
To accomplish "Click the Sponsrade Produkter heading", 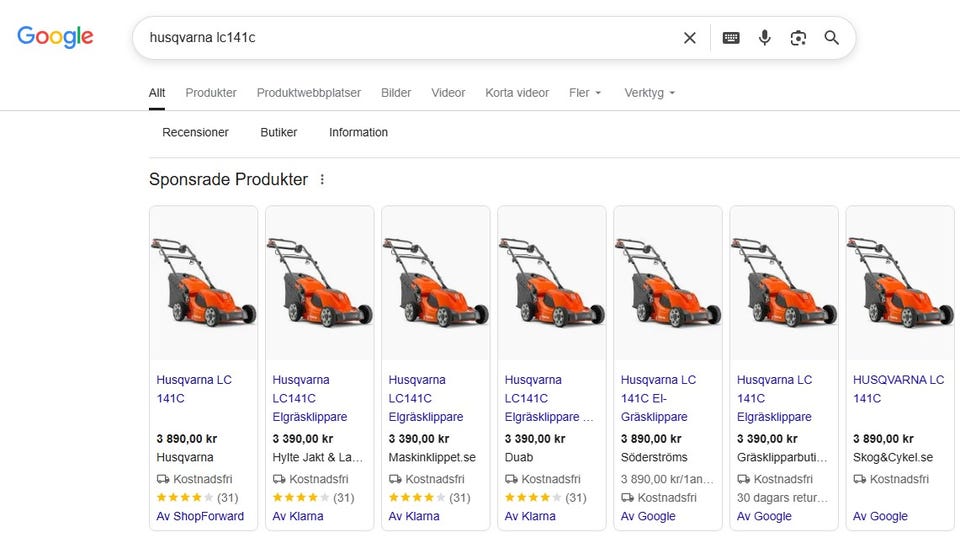I will 228,179.
